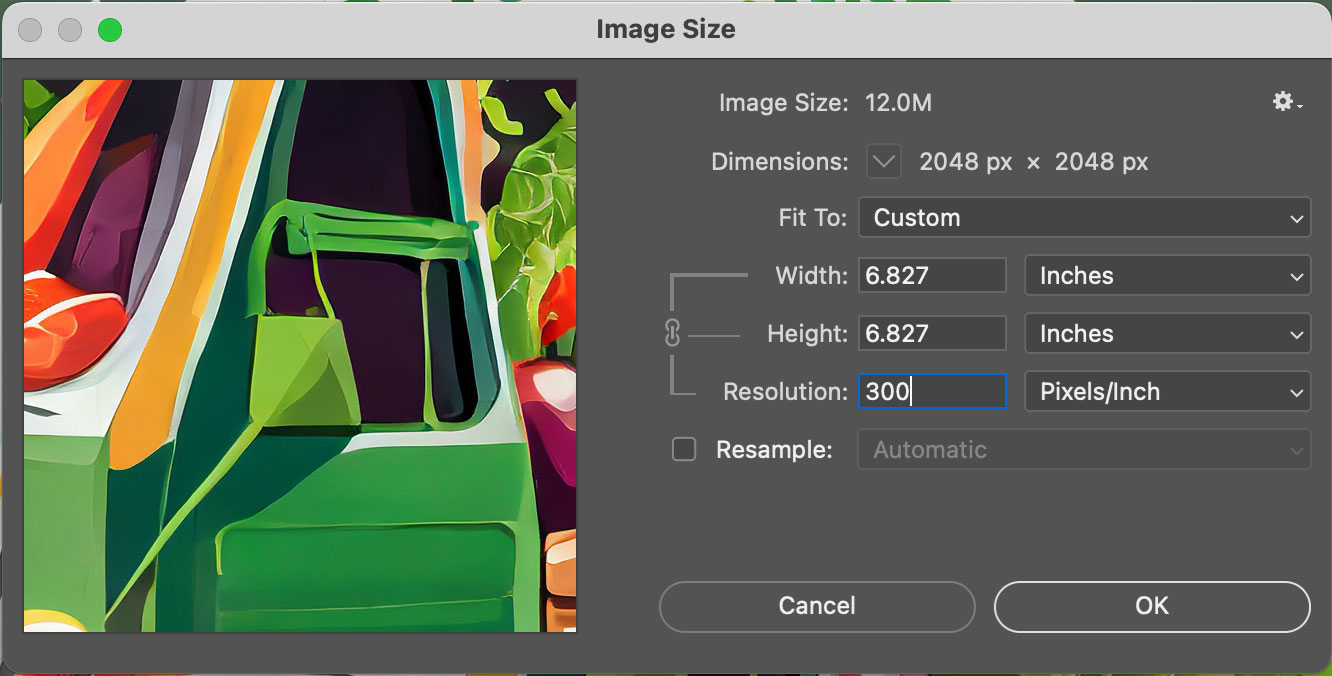Screen dimensions: 1332x676
Task: Confirm changes with the OK button
Action: 1151,606
